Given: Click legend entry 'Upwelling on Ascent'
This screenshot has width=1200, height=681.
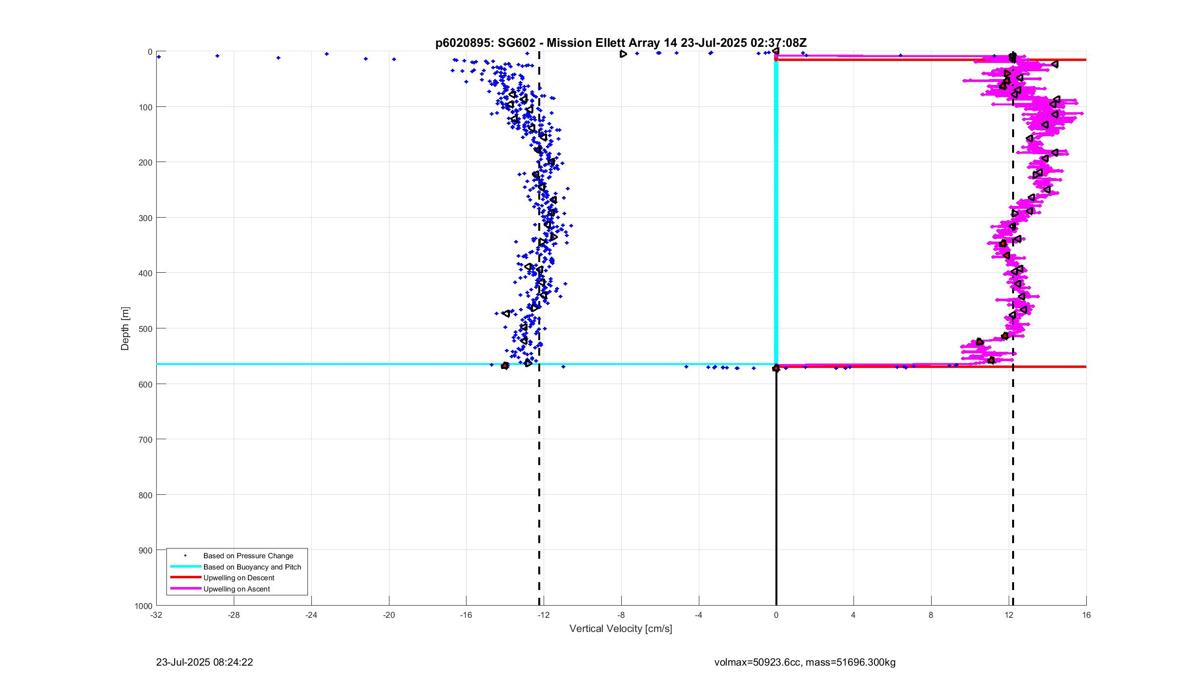Looking at the screenshot, I should [236, 589].
